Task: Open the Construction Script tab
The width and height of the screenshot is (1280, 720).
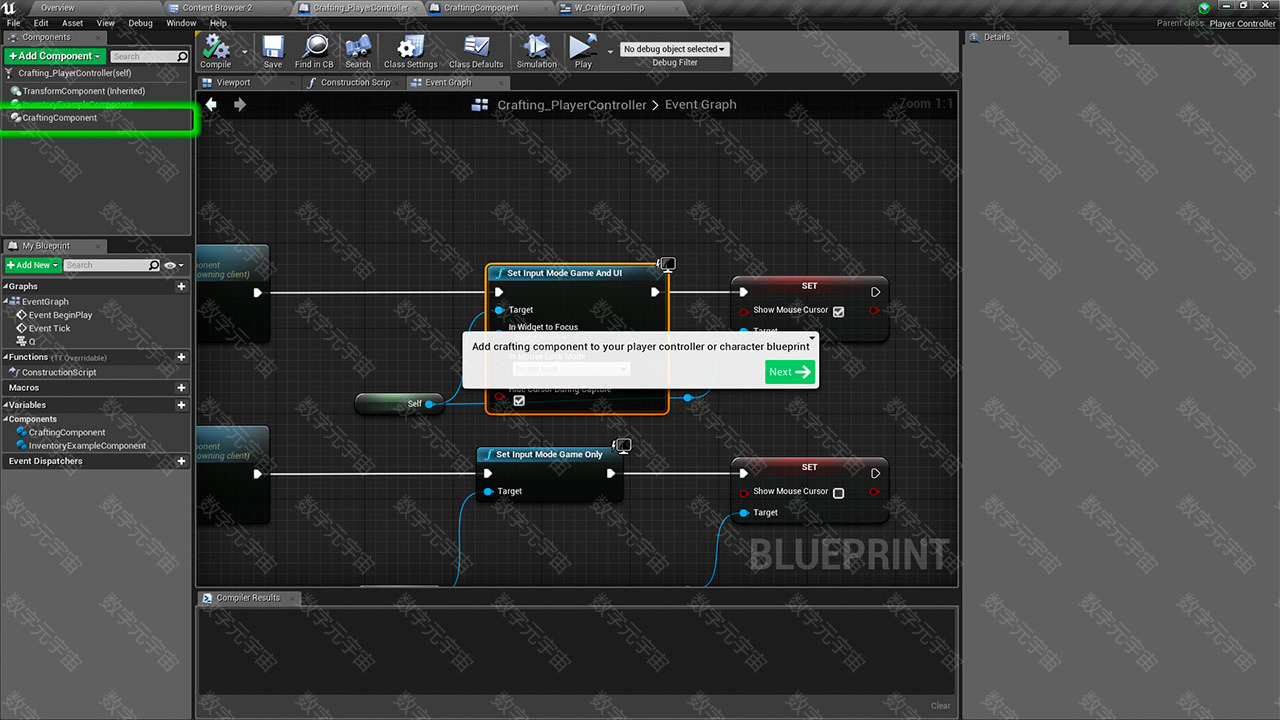Action: [x=355, y=82]
